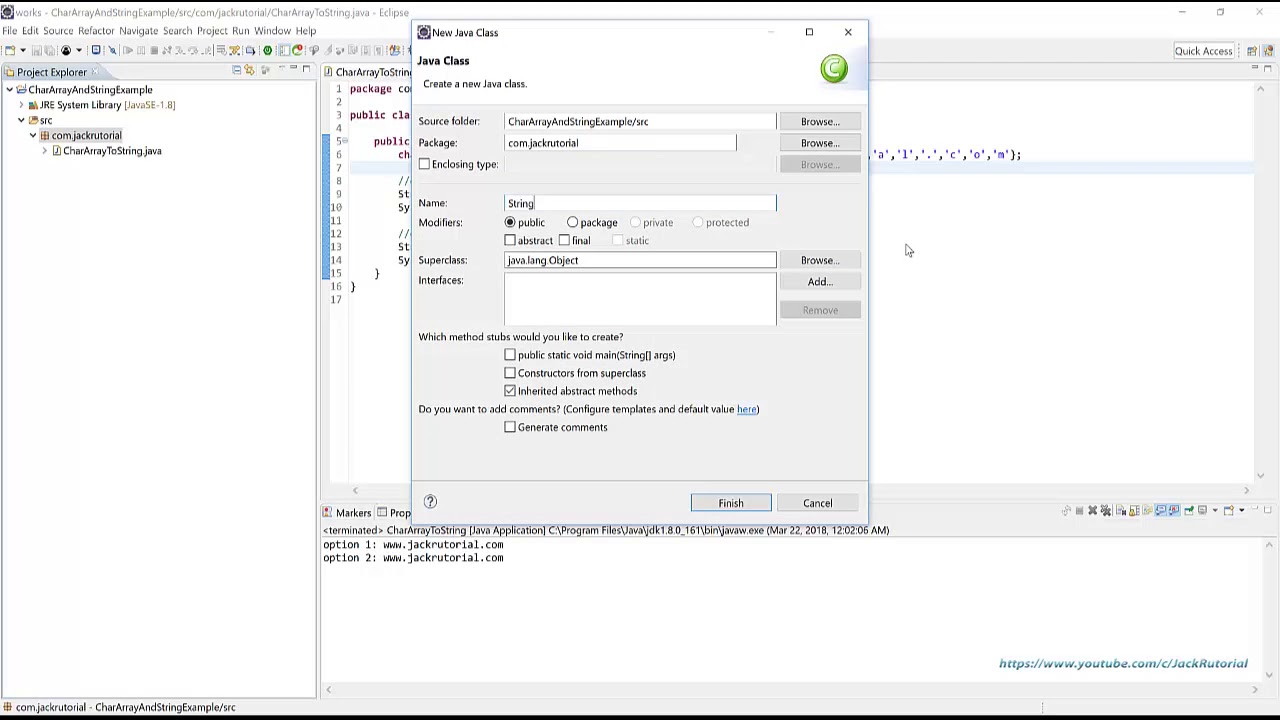The height and width of the screenshot is (720, 1280).
Task: Expand the CharArrayToString.java node
Action: [x=44, y=151]
